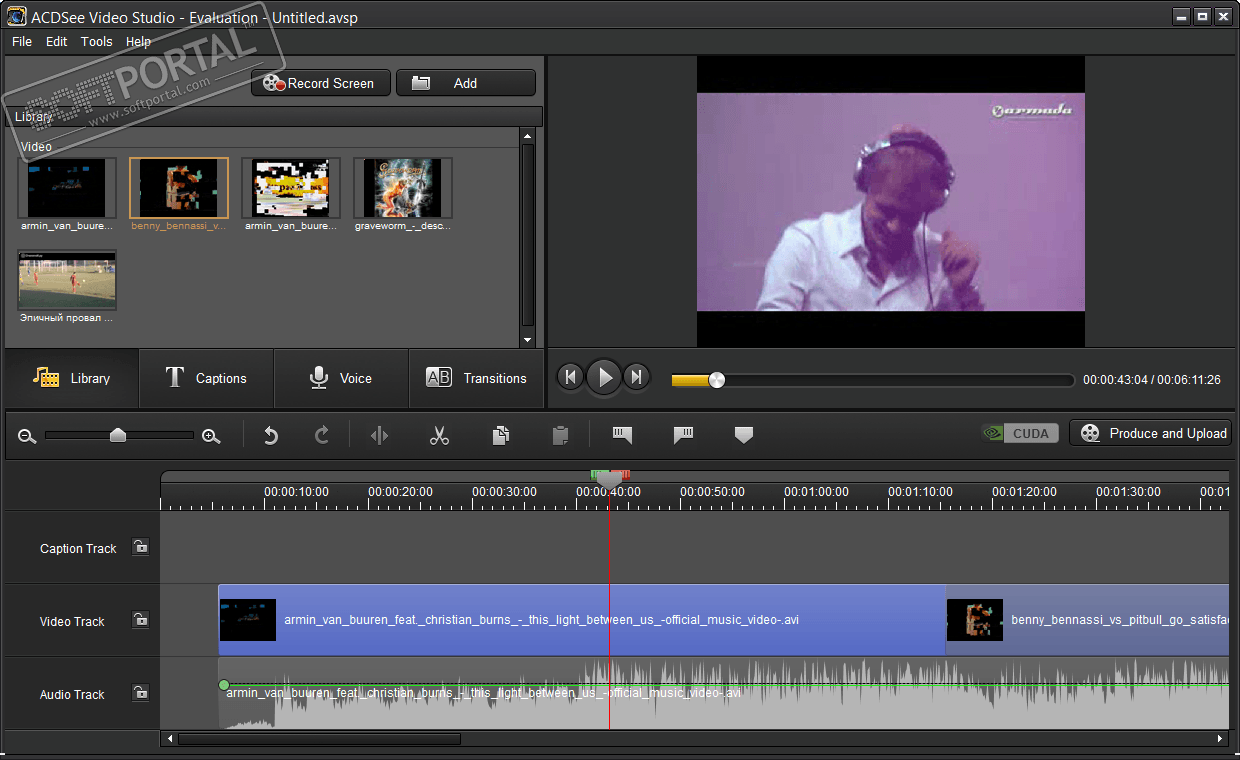Click the preview timecode 00:00:43:04
Screen dimensions: 1240x760
coord(1115,380)
